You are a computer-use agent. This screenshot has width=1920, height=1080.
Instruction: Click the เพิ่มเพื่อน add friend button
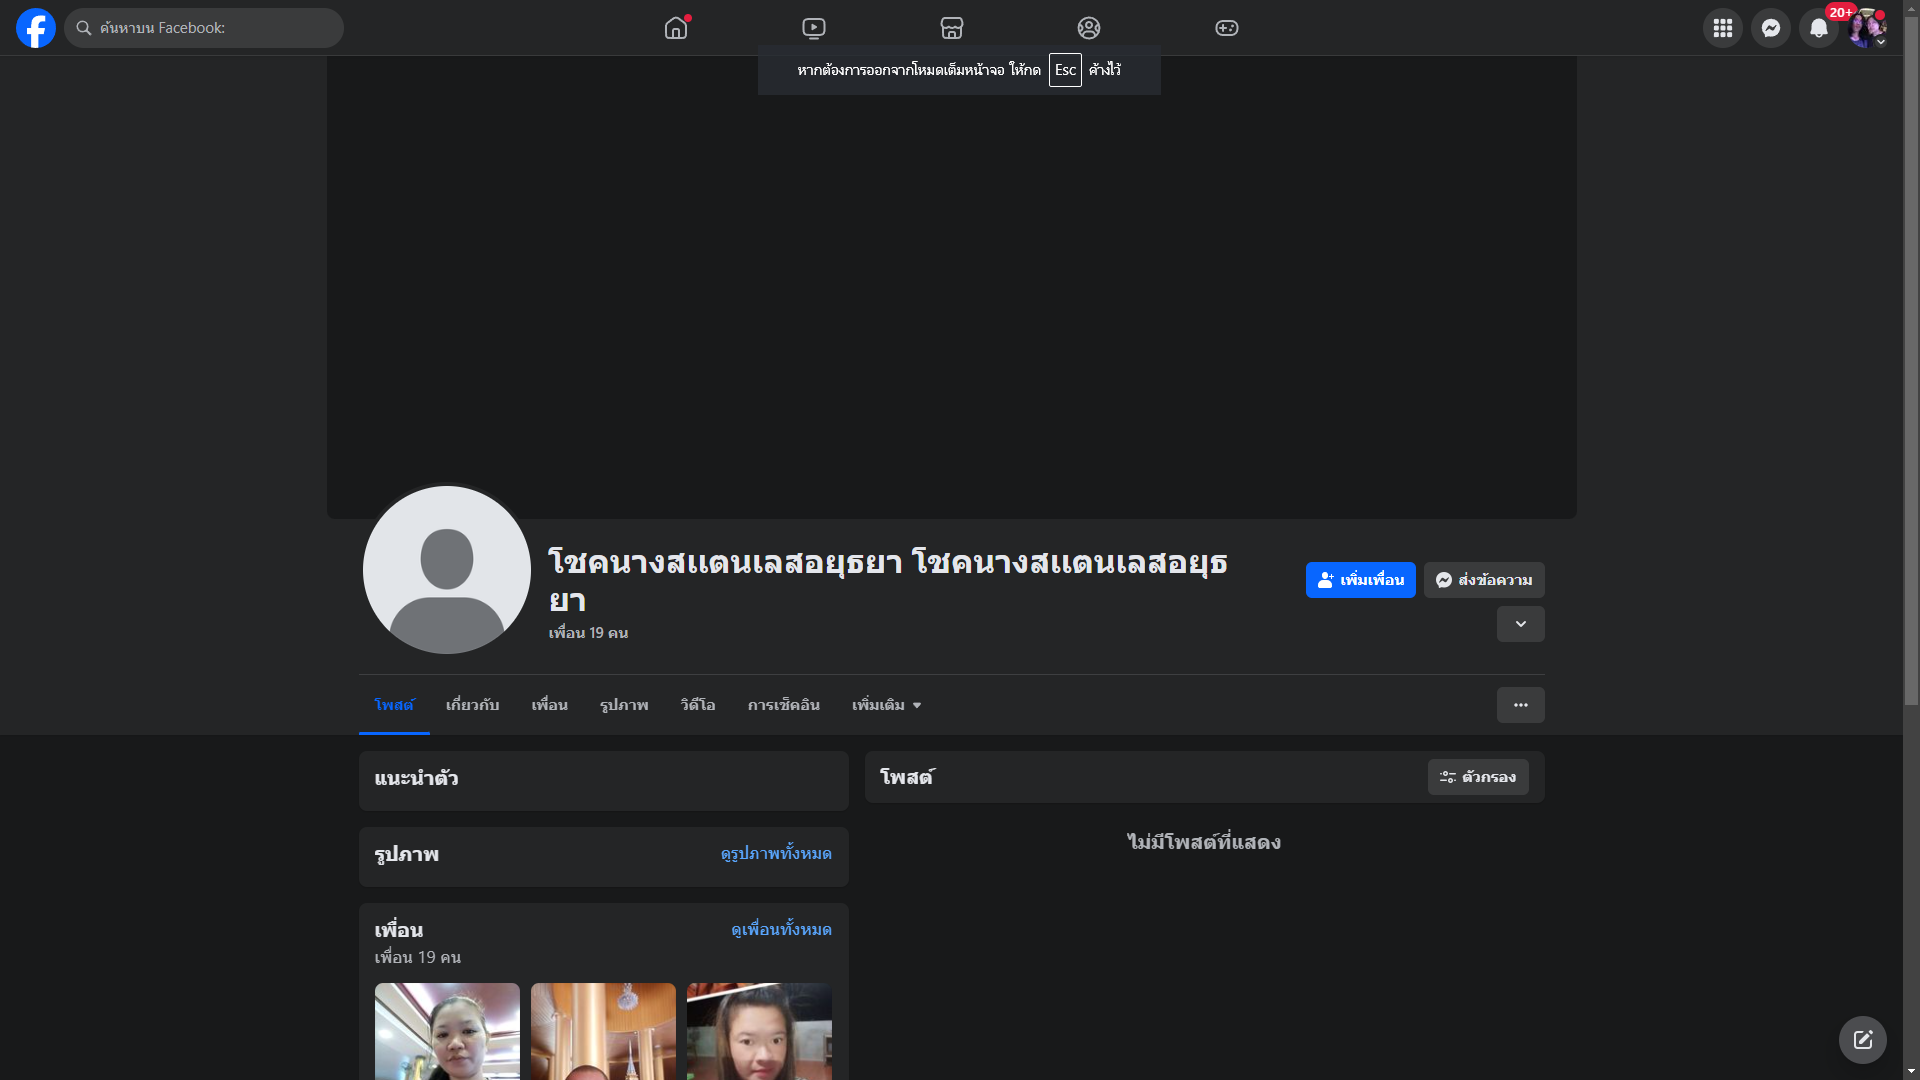tap(1360, 580)
